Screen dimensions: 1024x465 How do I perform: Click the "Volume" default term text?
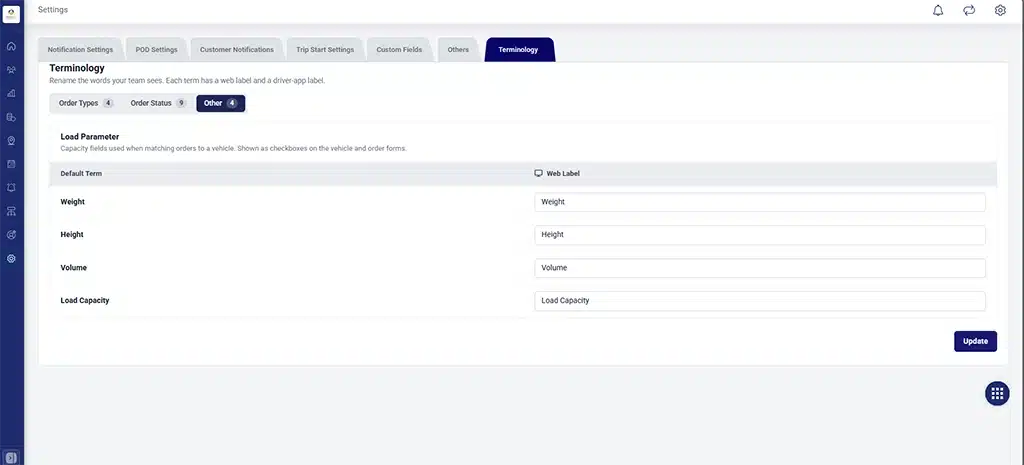click(74, 268)
